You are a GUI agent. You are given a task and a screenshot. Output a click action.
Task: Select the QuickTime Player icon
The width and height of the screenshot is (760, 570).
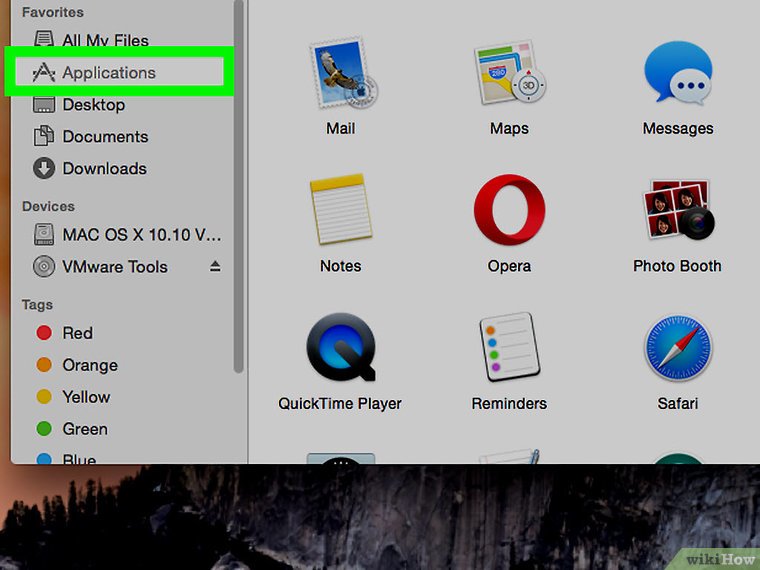point(340,349)
